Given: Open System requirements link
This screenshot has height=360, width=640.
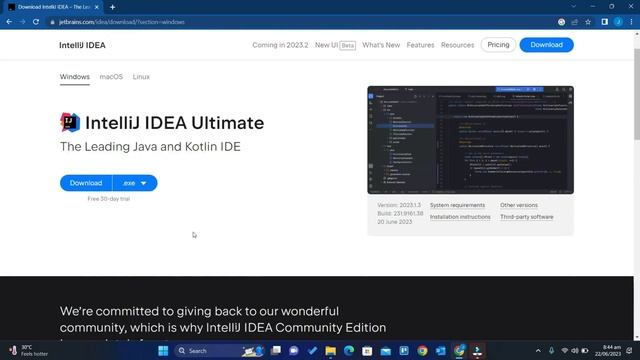Looking at the screenshot, I should coord(457,205).
